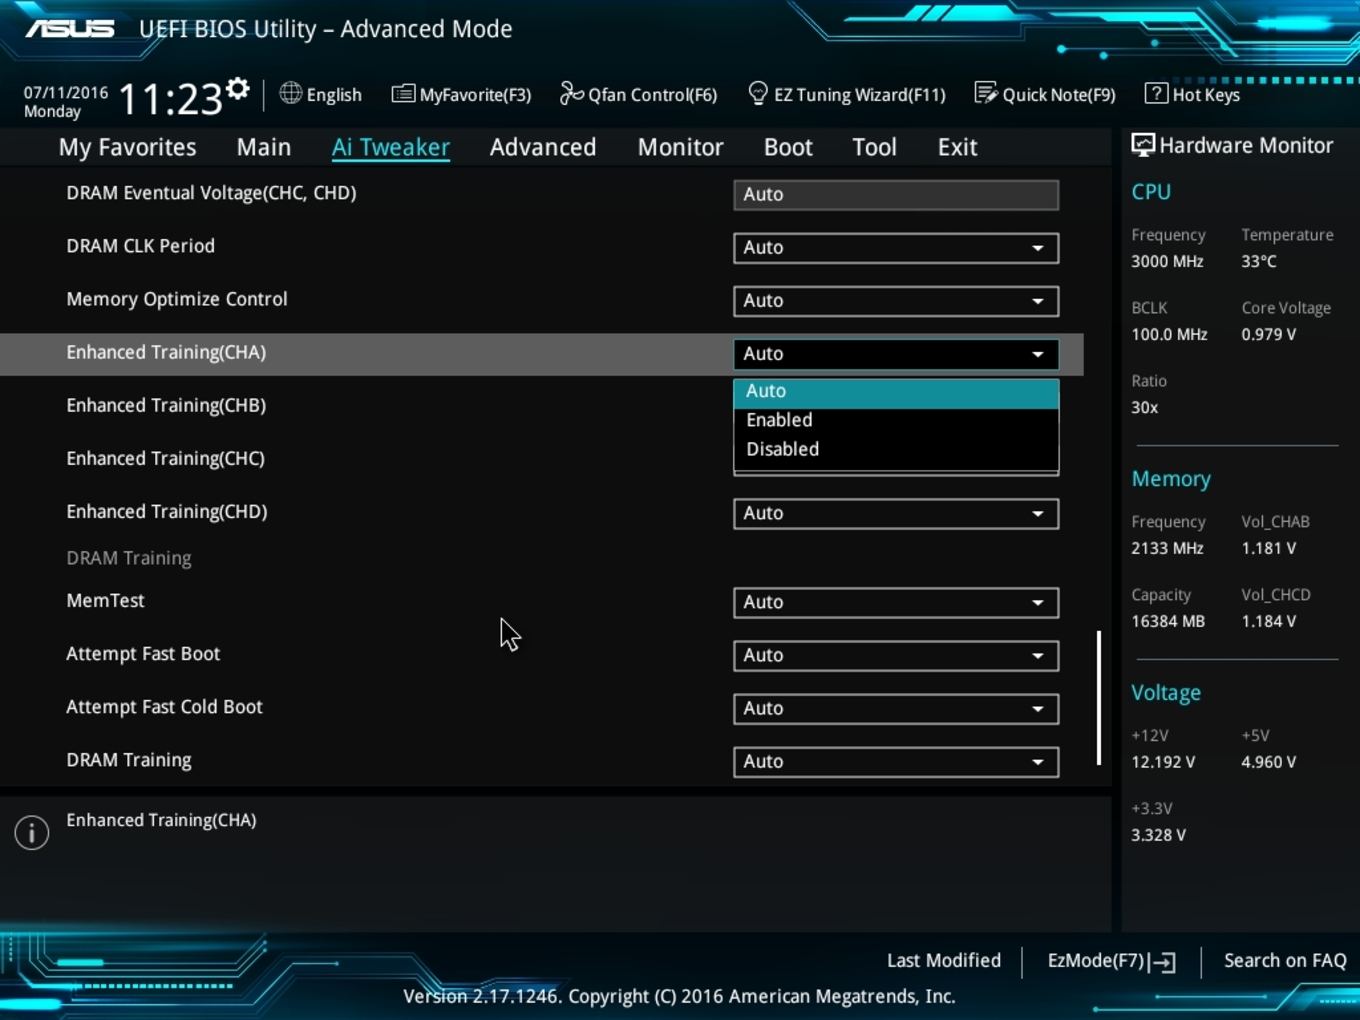Image resolution: width=1360 pixels, height=1020 pixels.
Task: Click the globe language icon
Action: pyautogui.click(x=290, y=93)
